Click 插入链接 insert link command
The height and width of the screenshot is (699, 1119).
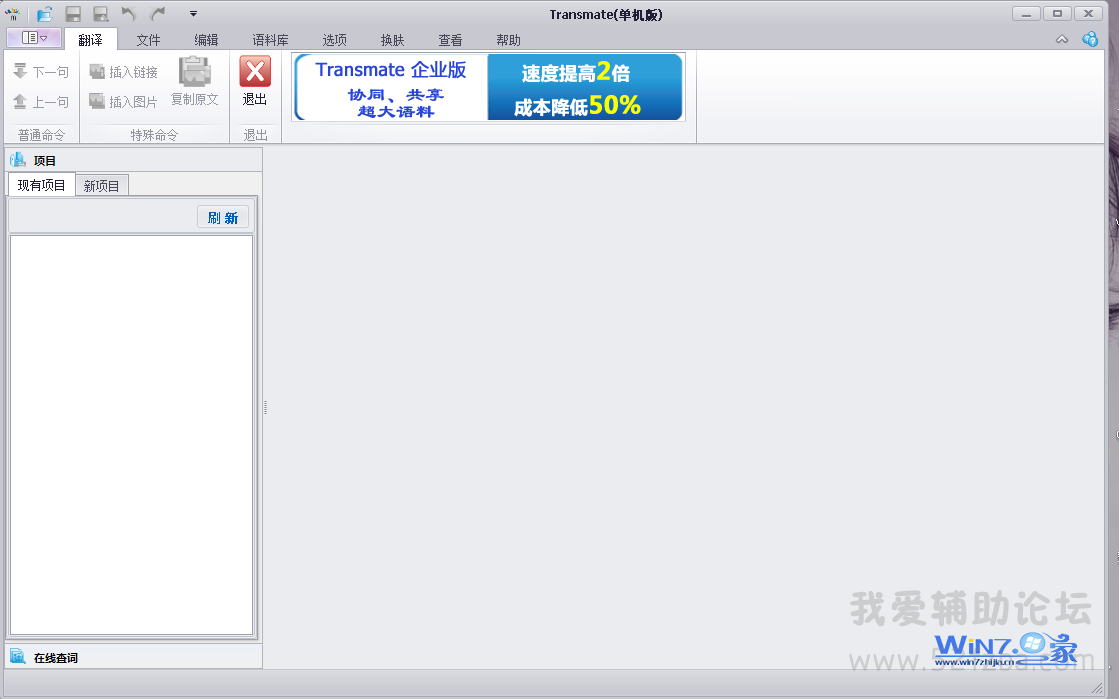point(123,71)
